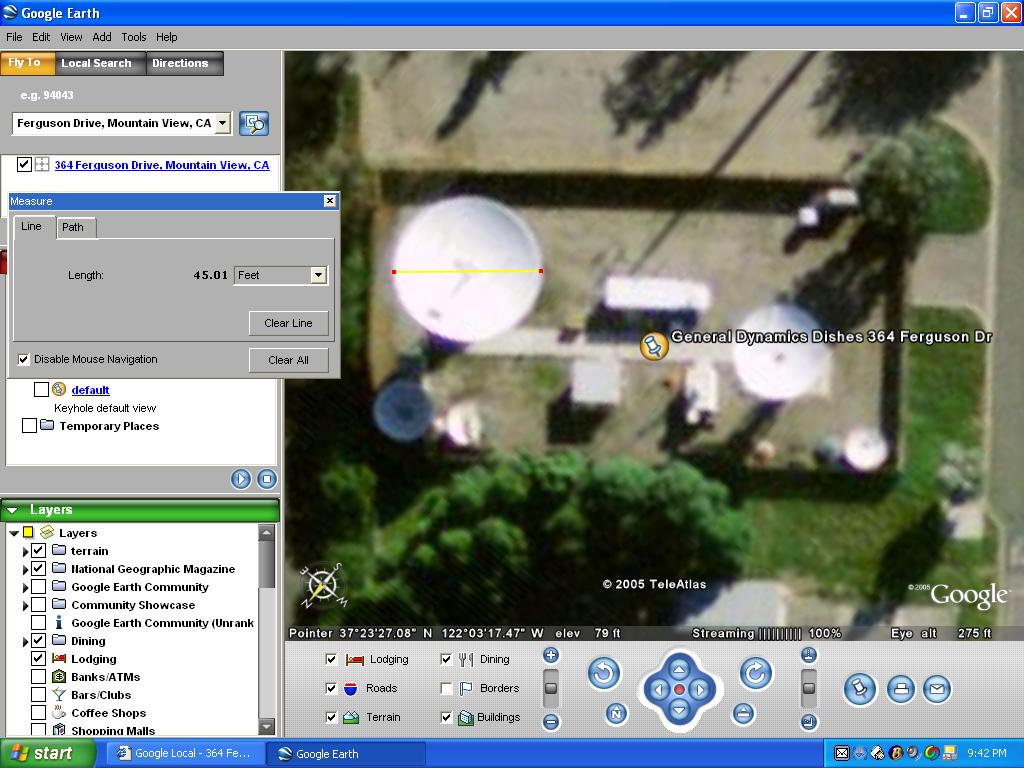Viewport: 1024px width, 768px height.
Task: Click the search magnifier button
Action: (255, 123)
